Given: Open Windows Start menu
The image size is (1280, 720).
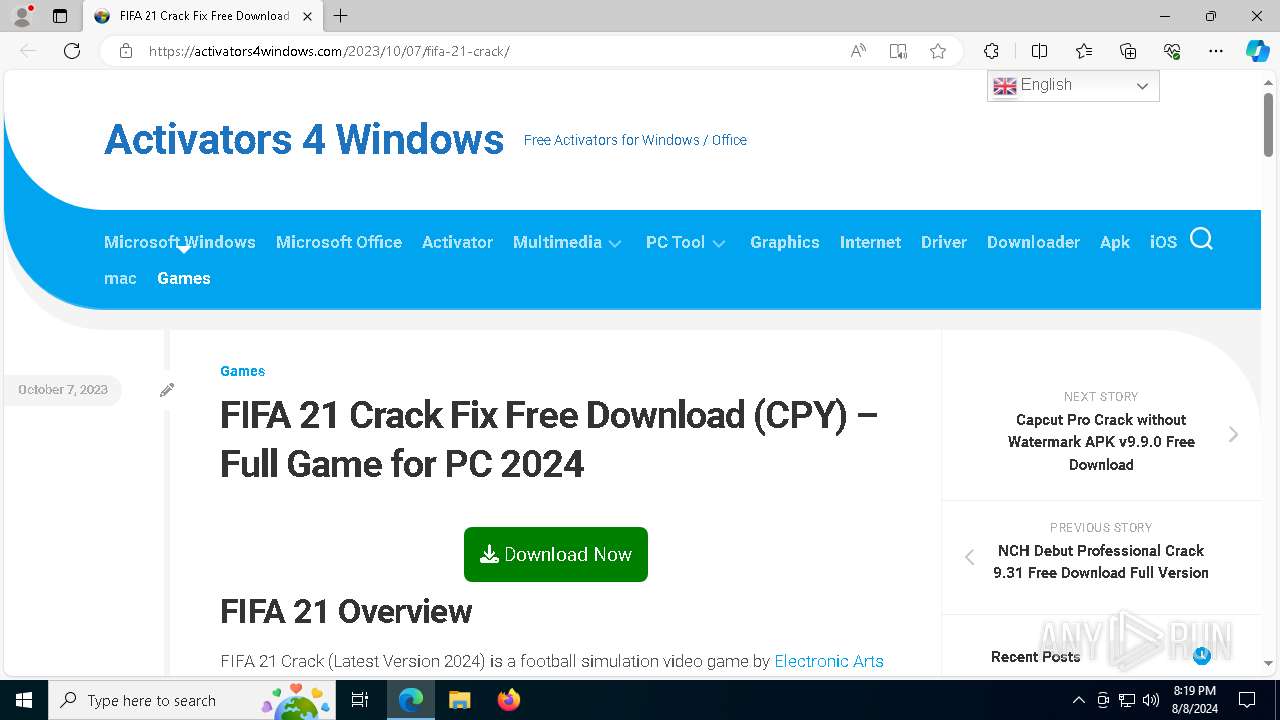Looking at the screenshot, I should point(24,700).
